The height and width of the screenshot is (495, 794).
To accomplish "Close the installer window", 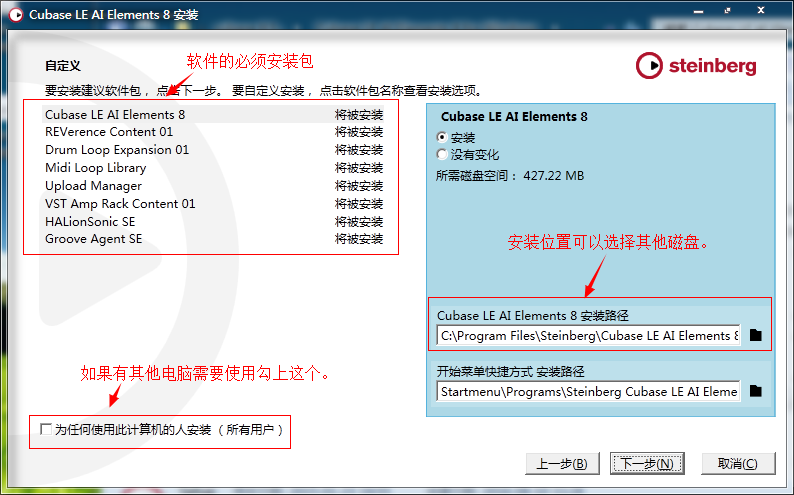I will coord(761,10).
